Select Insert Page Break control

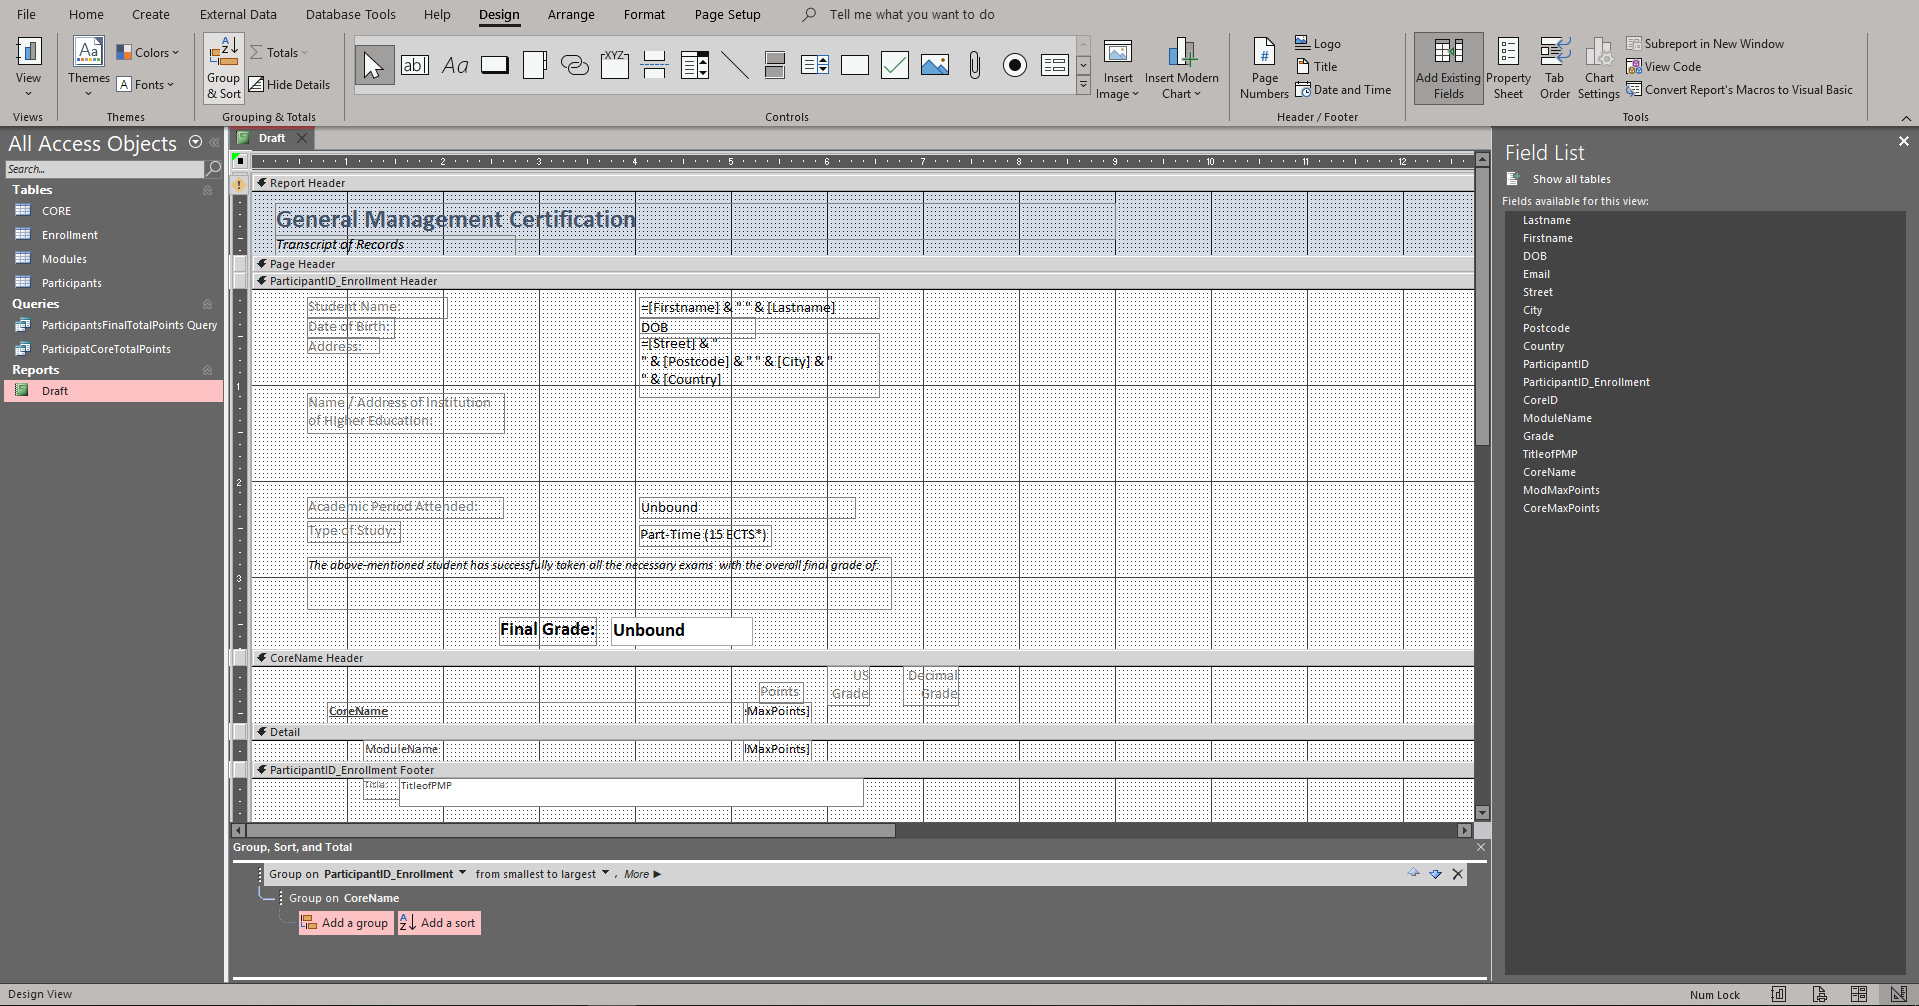click(x=655, y=66)
